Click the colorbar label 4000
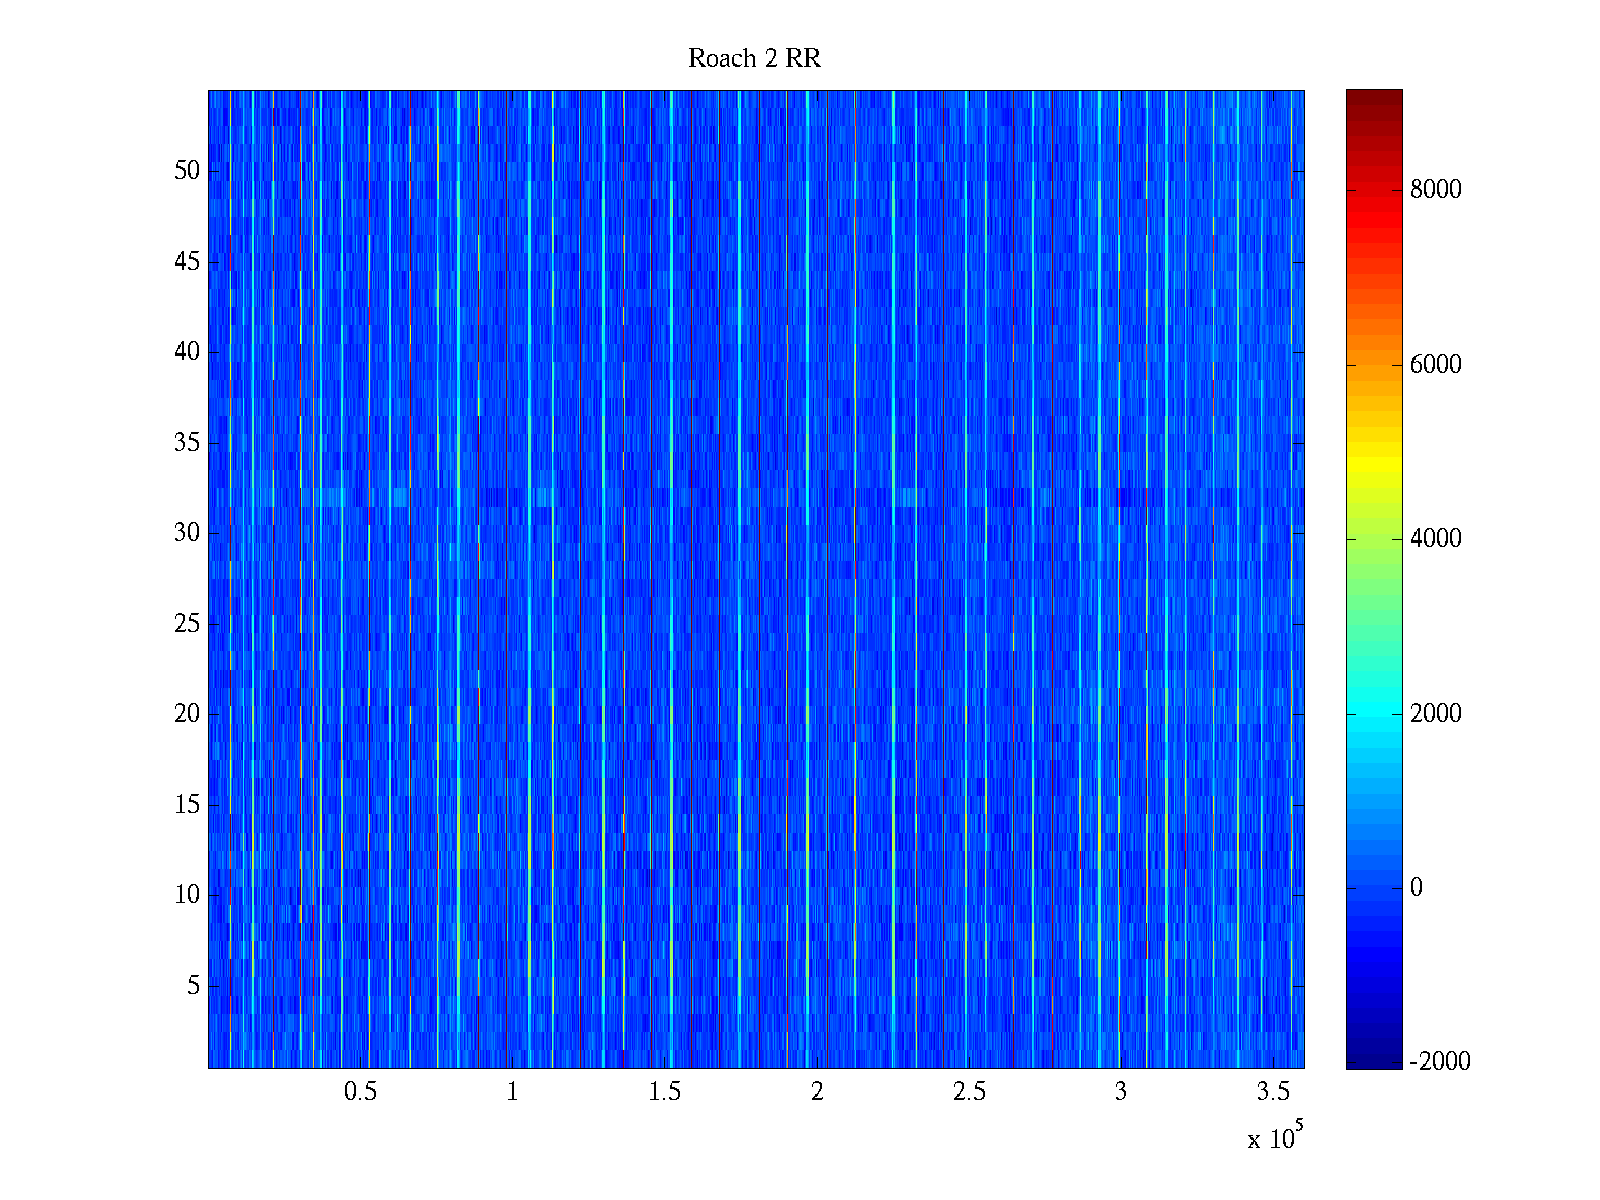The height and width of the screenshot is (1200, 1600). click(x=1435, y=539)
